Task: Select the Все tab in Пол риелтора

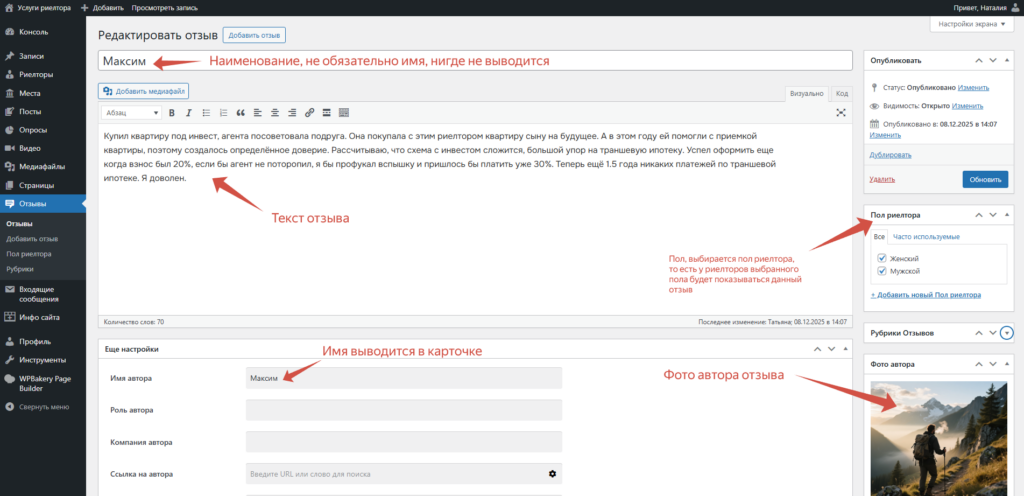Action: (x=879, y=236)
